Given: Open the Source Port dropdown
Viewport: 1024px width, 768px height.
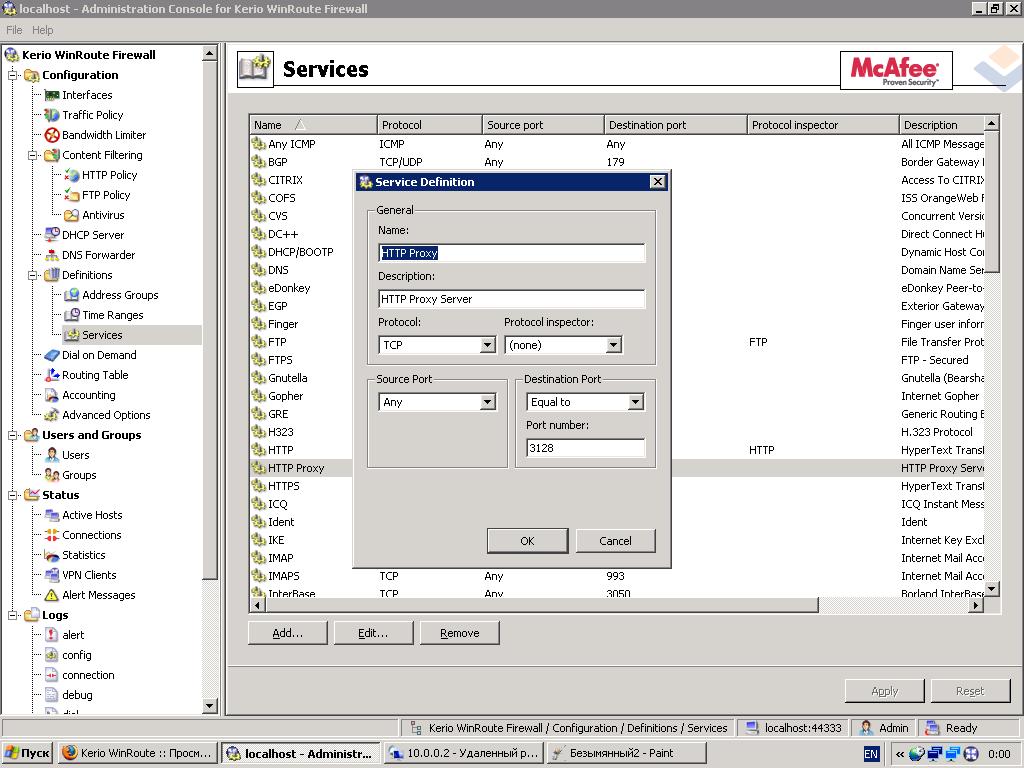Looking at the screenshot, I should 487,402.
